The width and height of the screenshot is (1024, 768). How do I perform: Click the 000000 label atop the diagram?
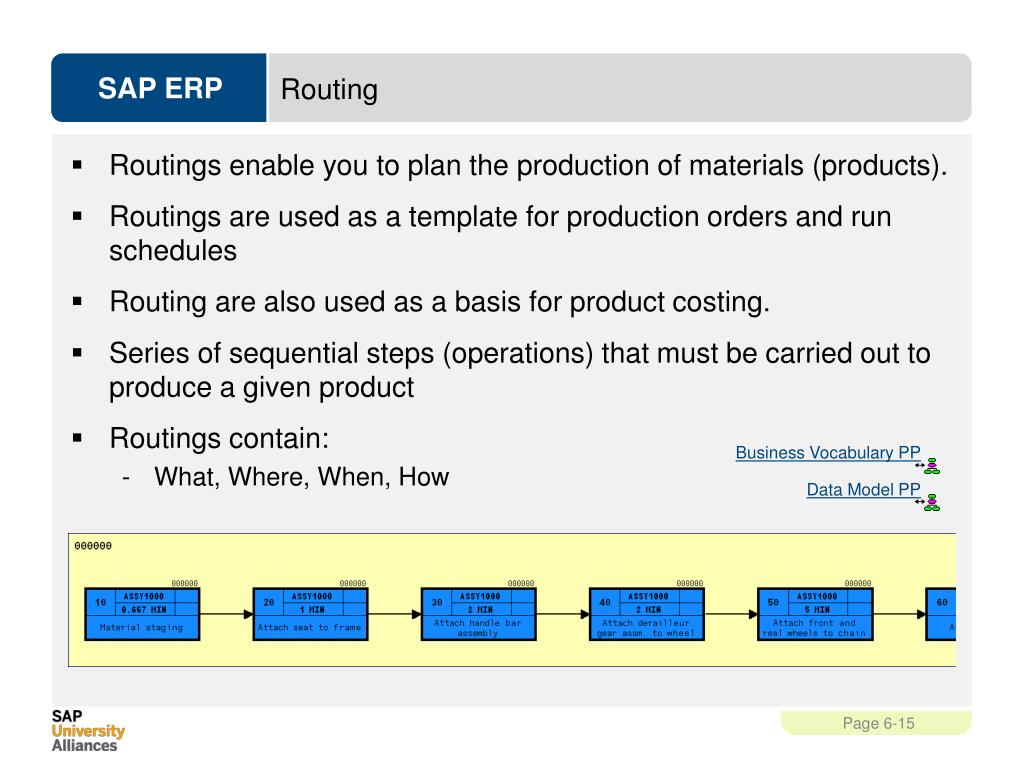(93, 546)
